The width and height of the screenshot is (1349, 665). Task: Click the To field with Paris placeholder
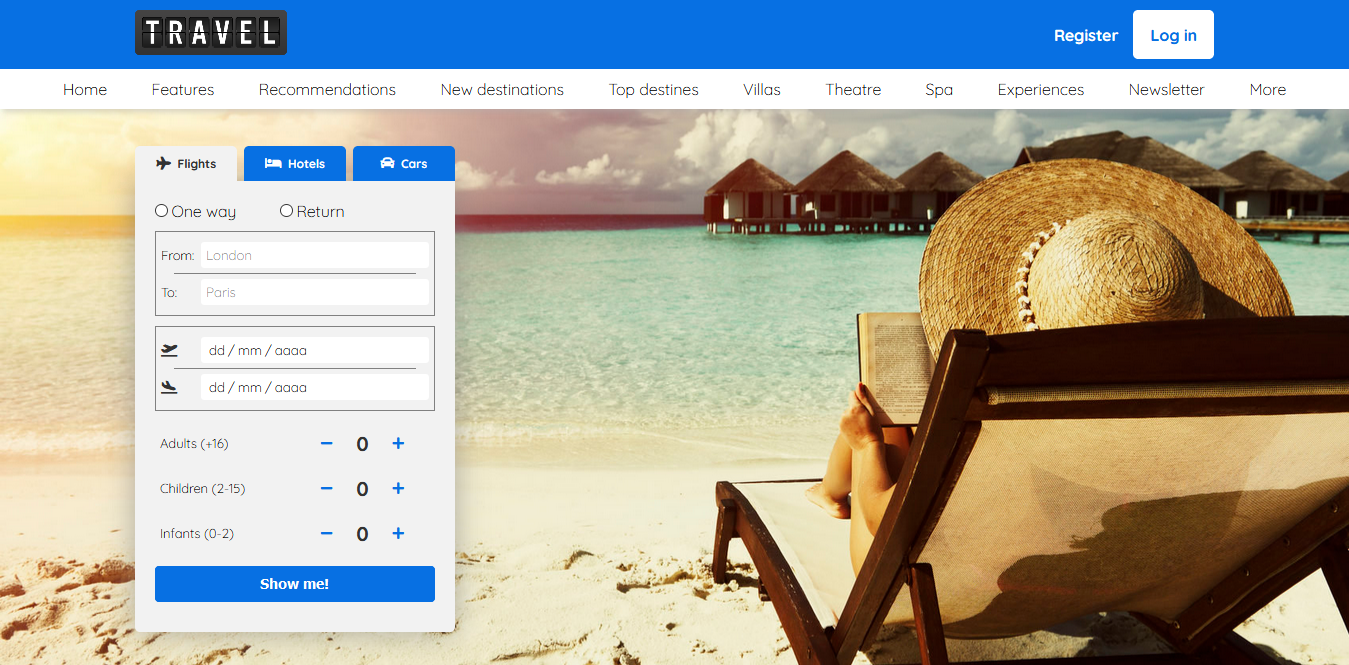(315, 292)
